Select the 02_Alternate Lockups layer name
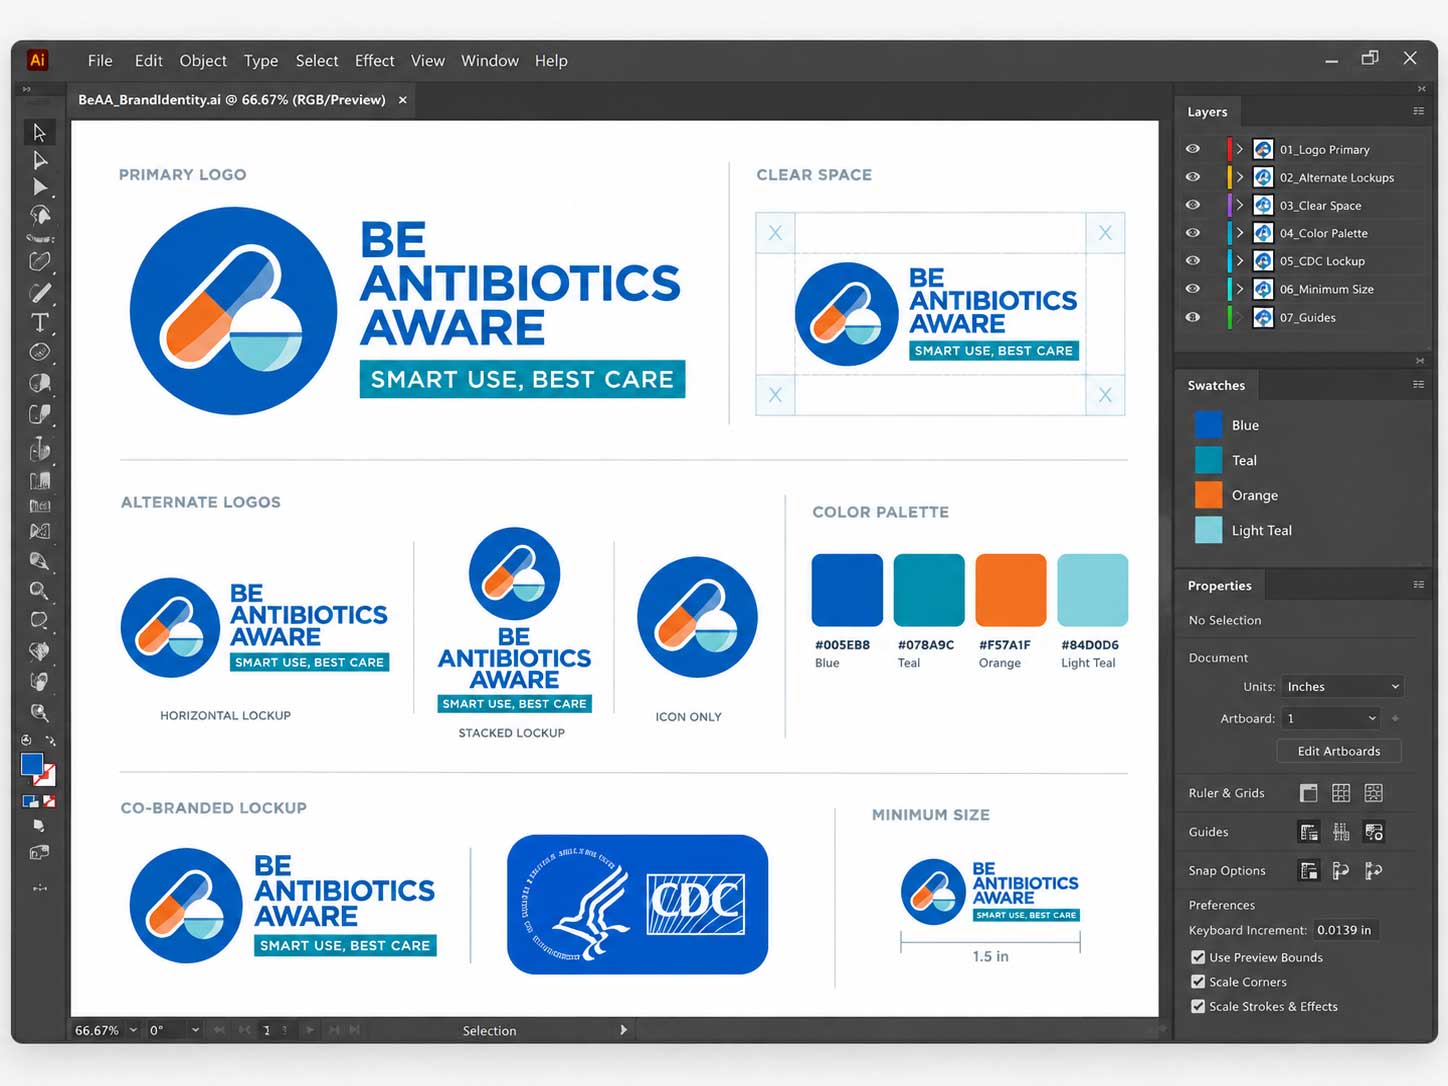 point(1337,178)
